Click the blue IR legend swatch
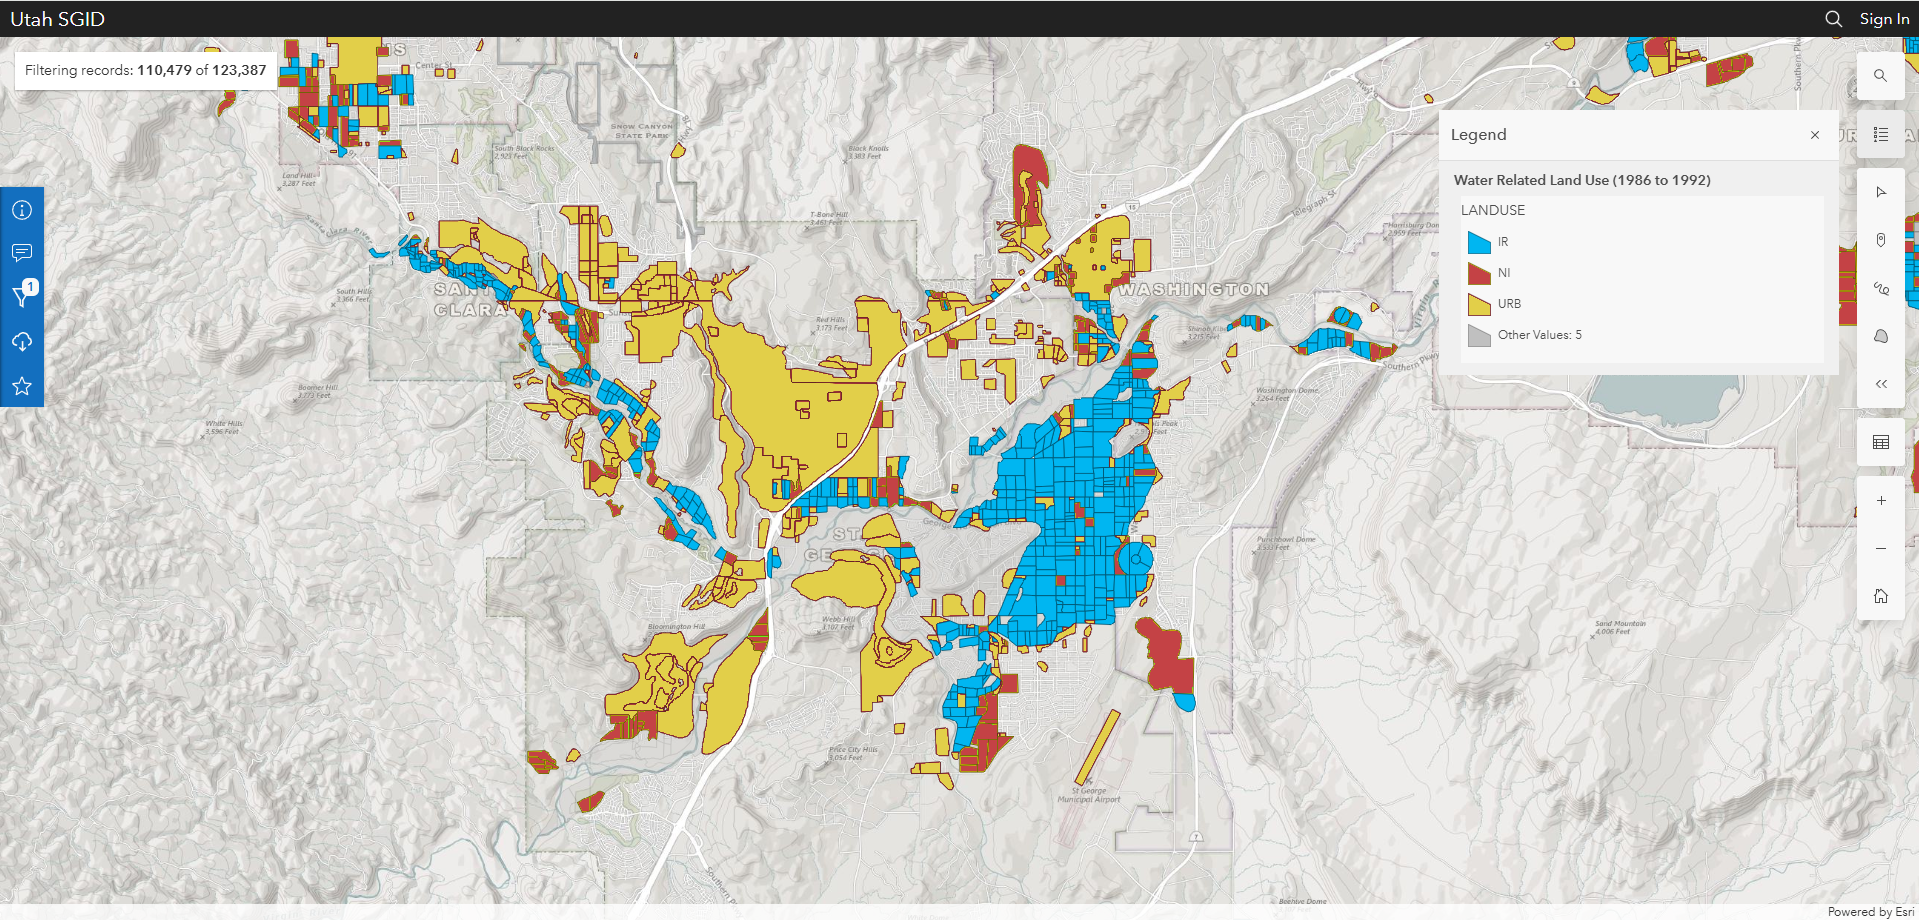This screenshot has height=920, width=1919. [1479, 242]
